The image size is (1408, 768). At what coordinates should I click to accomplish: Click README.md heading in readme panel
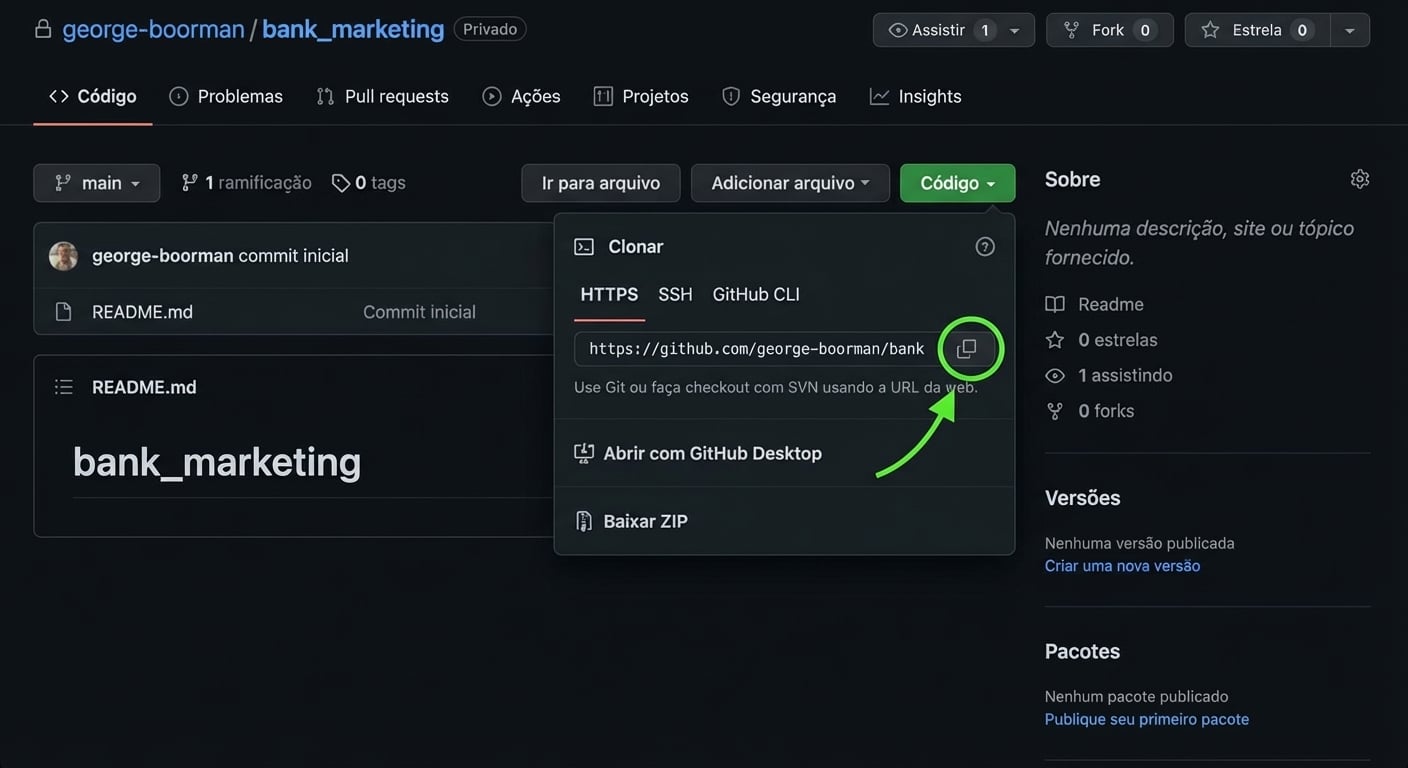tap(144, 387)
